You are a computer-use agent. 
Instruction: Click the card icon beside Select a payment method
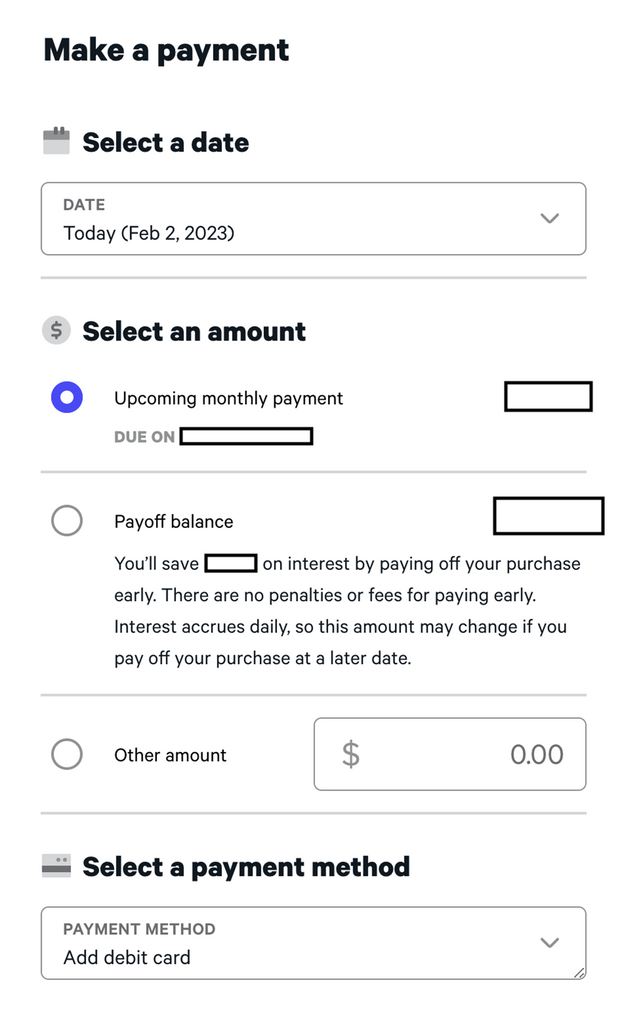point(56,866)
